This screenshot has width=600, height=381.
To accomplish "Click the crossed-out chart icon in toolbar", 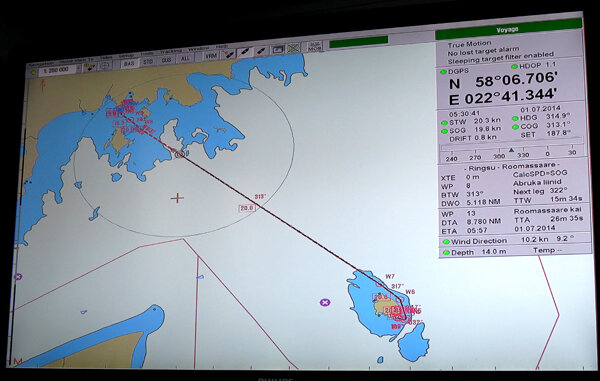I will tap(293, 48).
